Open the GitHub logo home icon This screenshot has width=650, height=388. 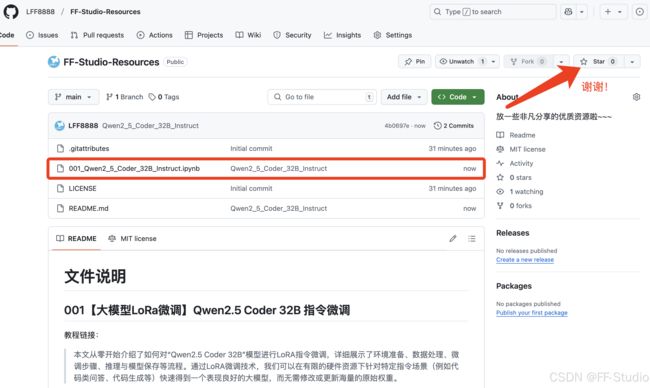click(x=11, y=12)
